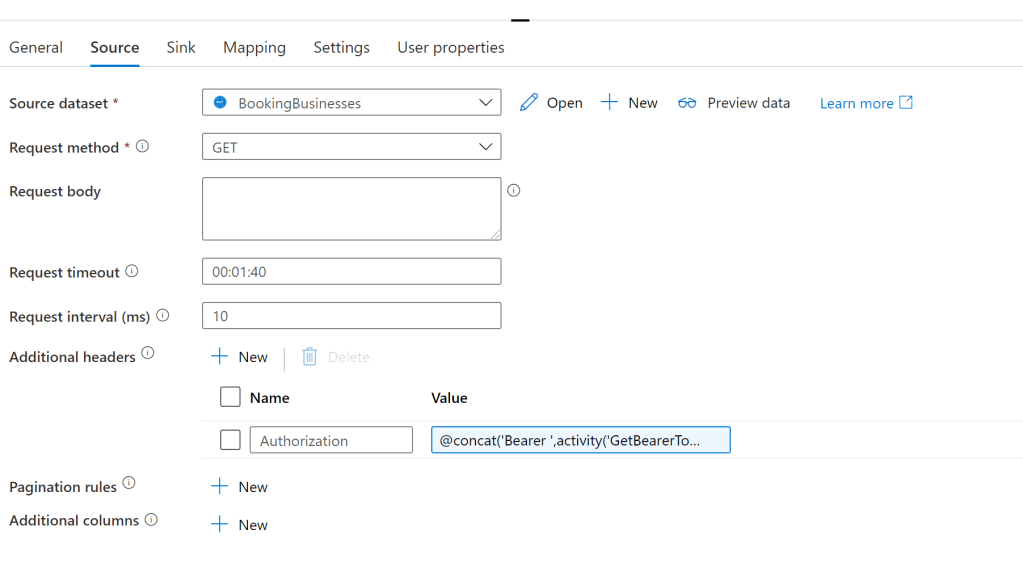The width and height of the screenshot is (1023, 576).
Task: Open the Mapping tab
Action: point(254,47)
